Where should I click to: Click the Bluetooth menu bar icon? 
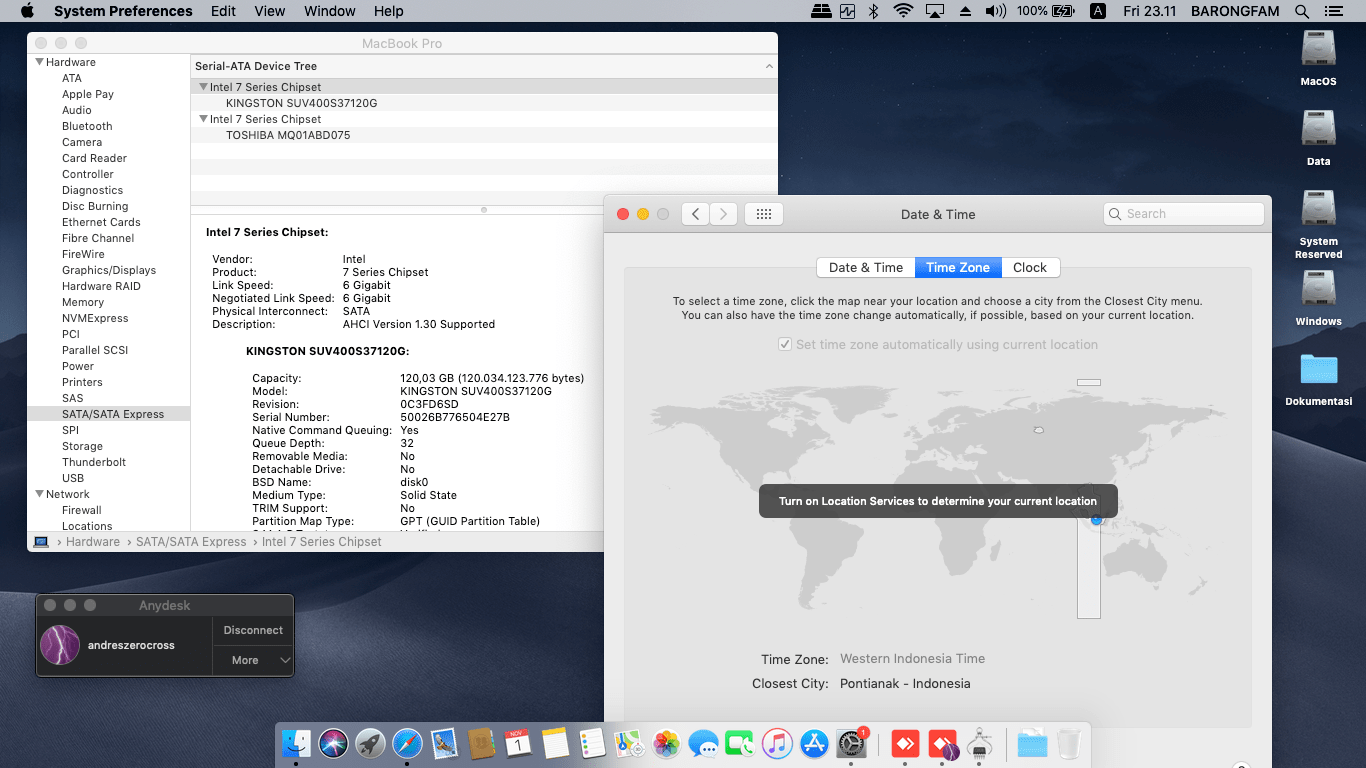(873, 11)
